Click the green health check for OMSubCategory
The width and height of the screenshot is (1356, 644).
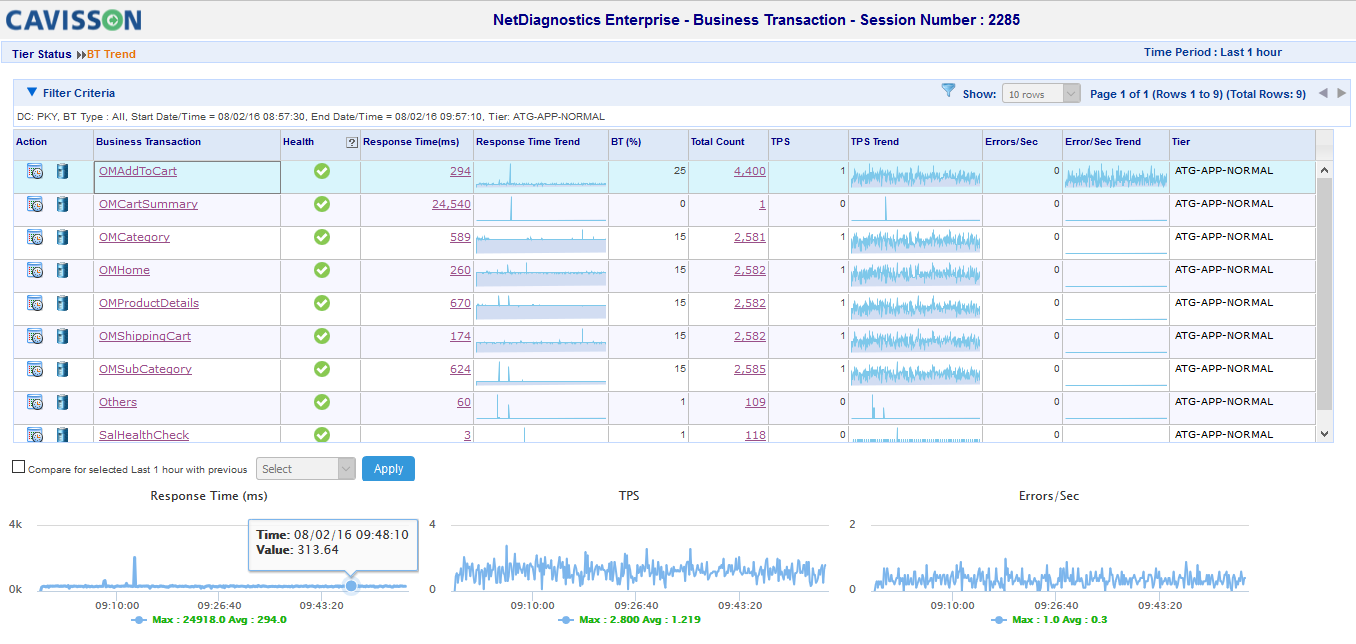tap(322, 369)
